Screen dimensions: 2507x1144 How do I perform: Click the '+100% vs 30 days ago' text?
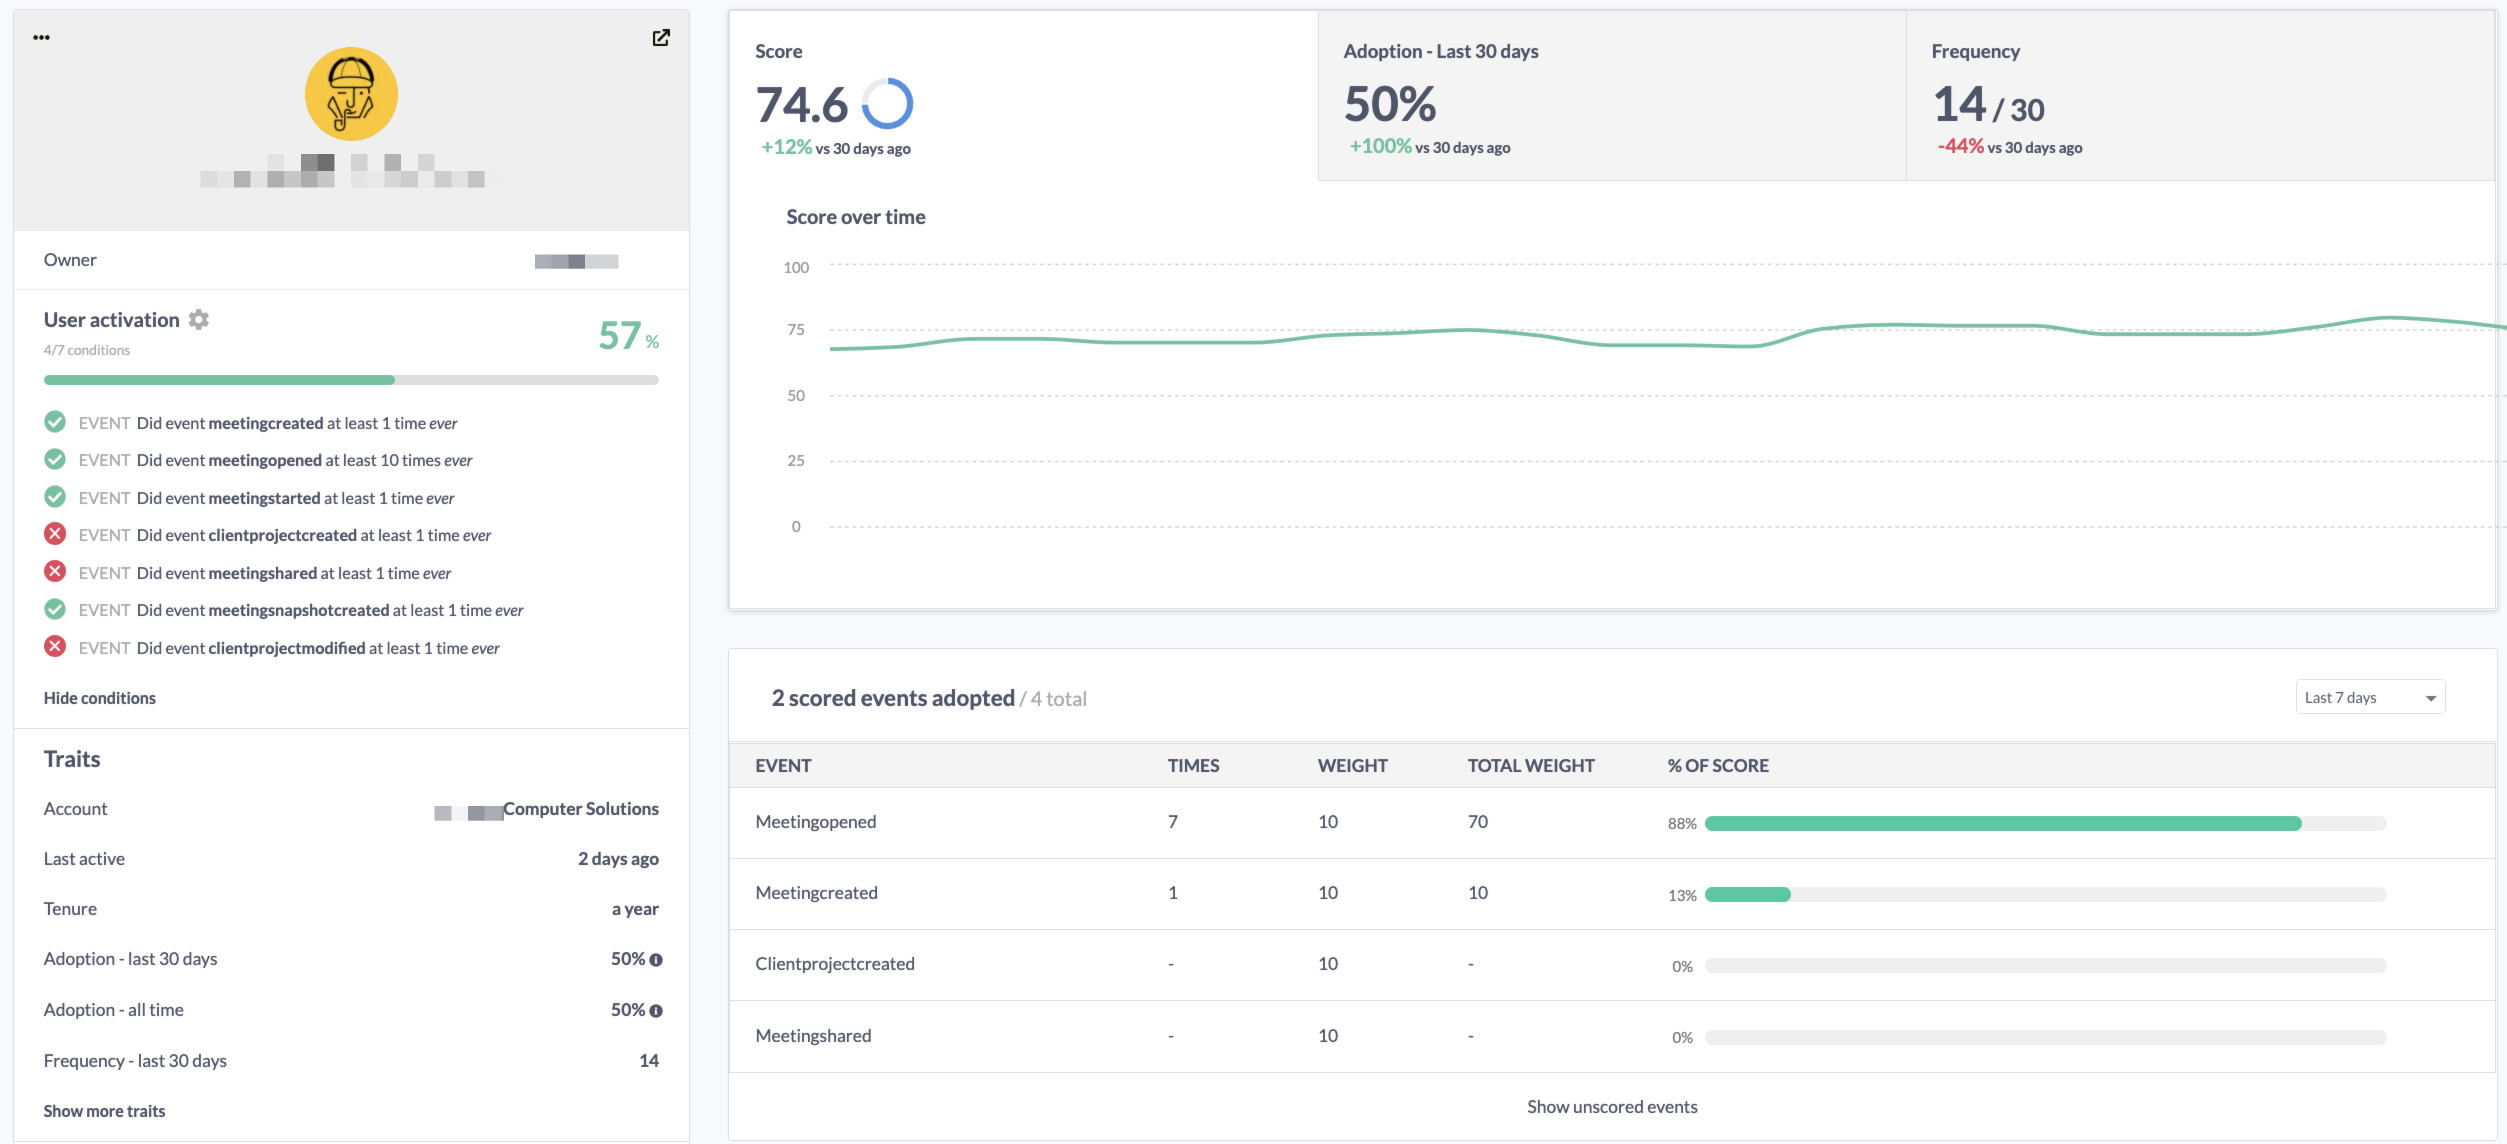(x=1430, y=147)
